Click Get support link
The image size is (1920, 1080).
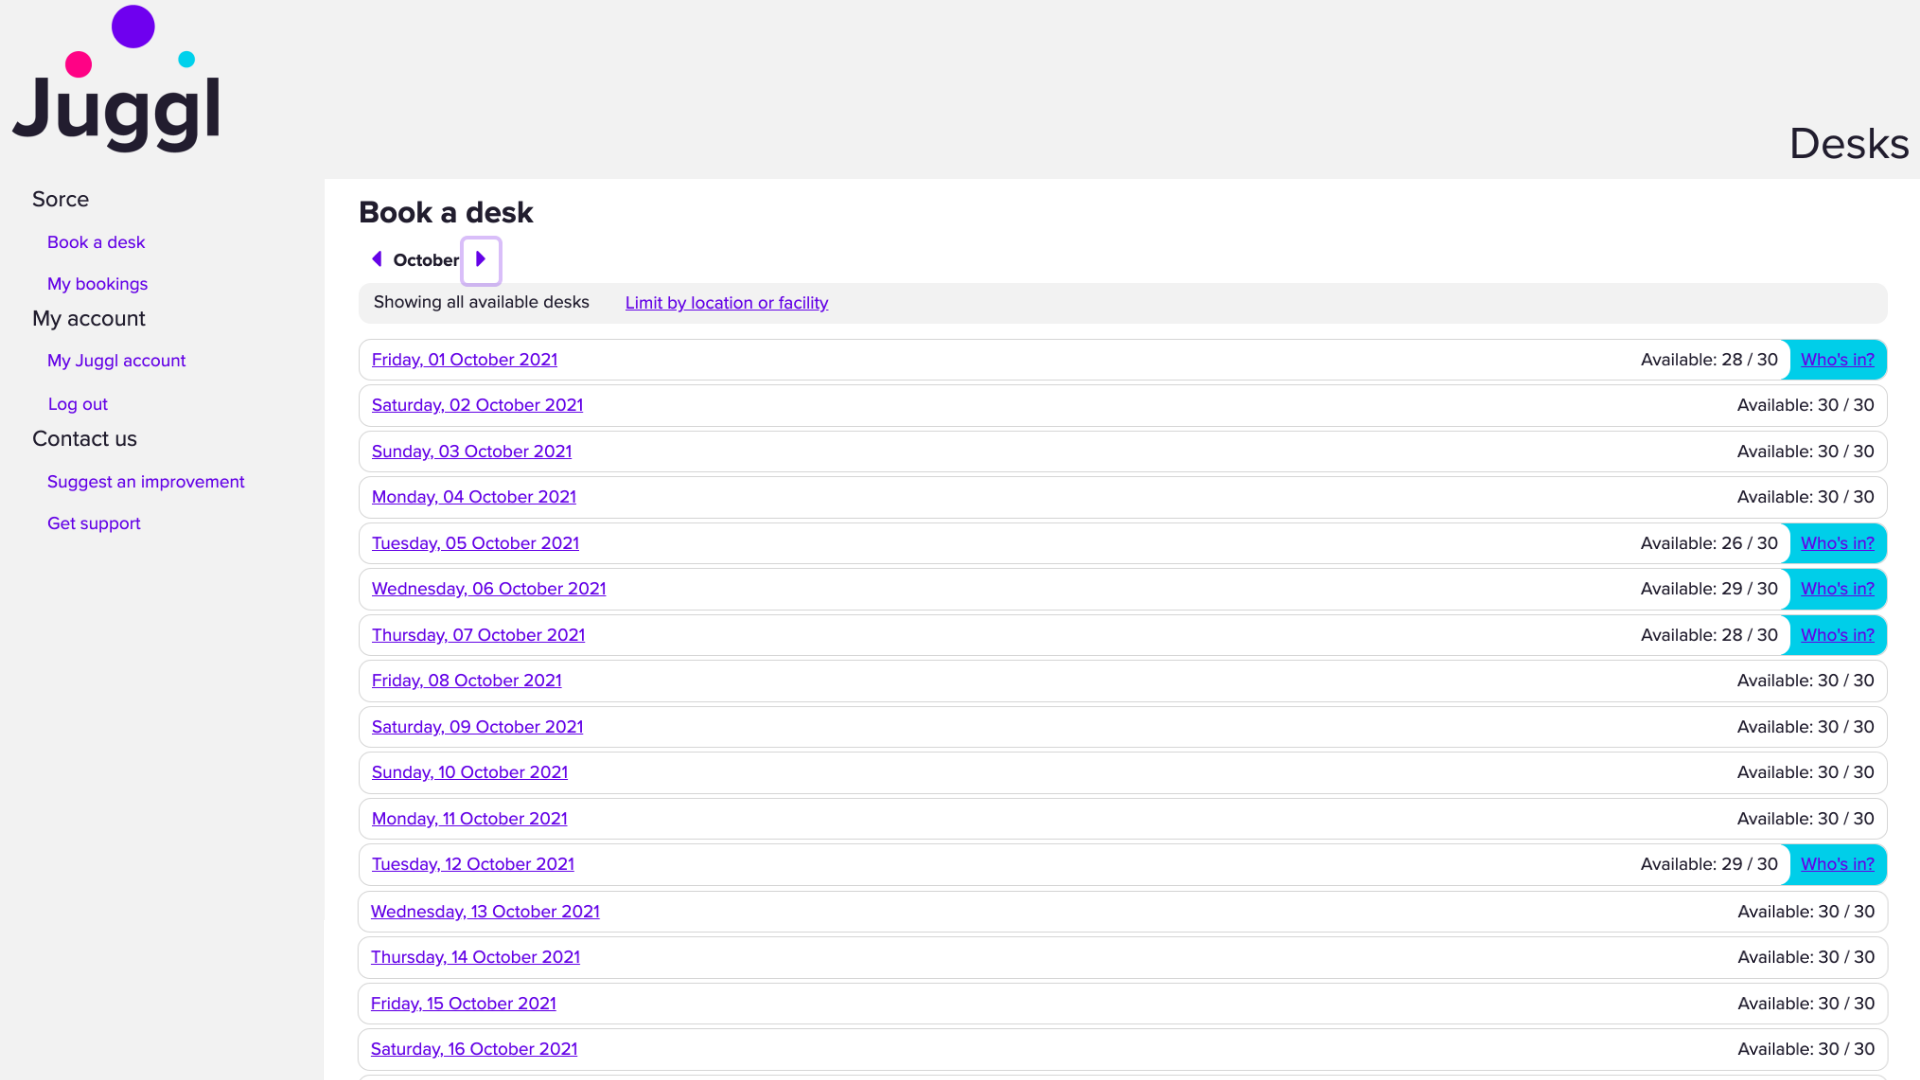pyautogui.click(x=94, y=523)
